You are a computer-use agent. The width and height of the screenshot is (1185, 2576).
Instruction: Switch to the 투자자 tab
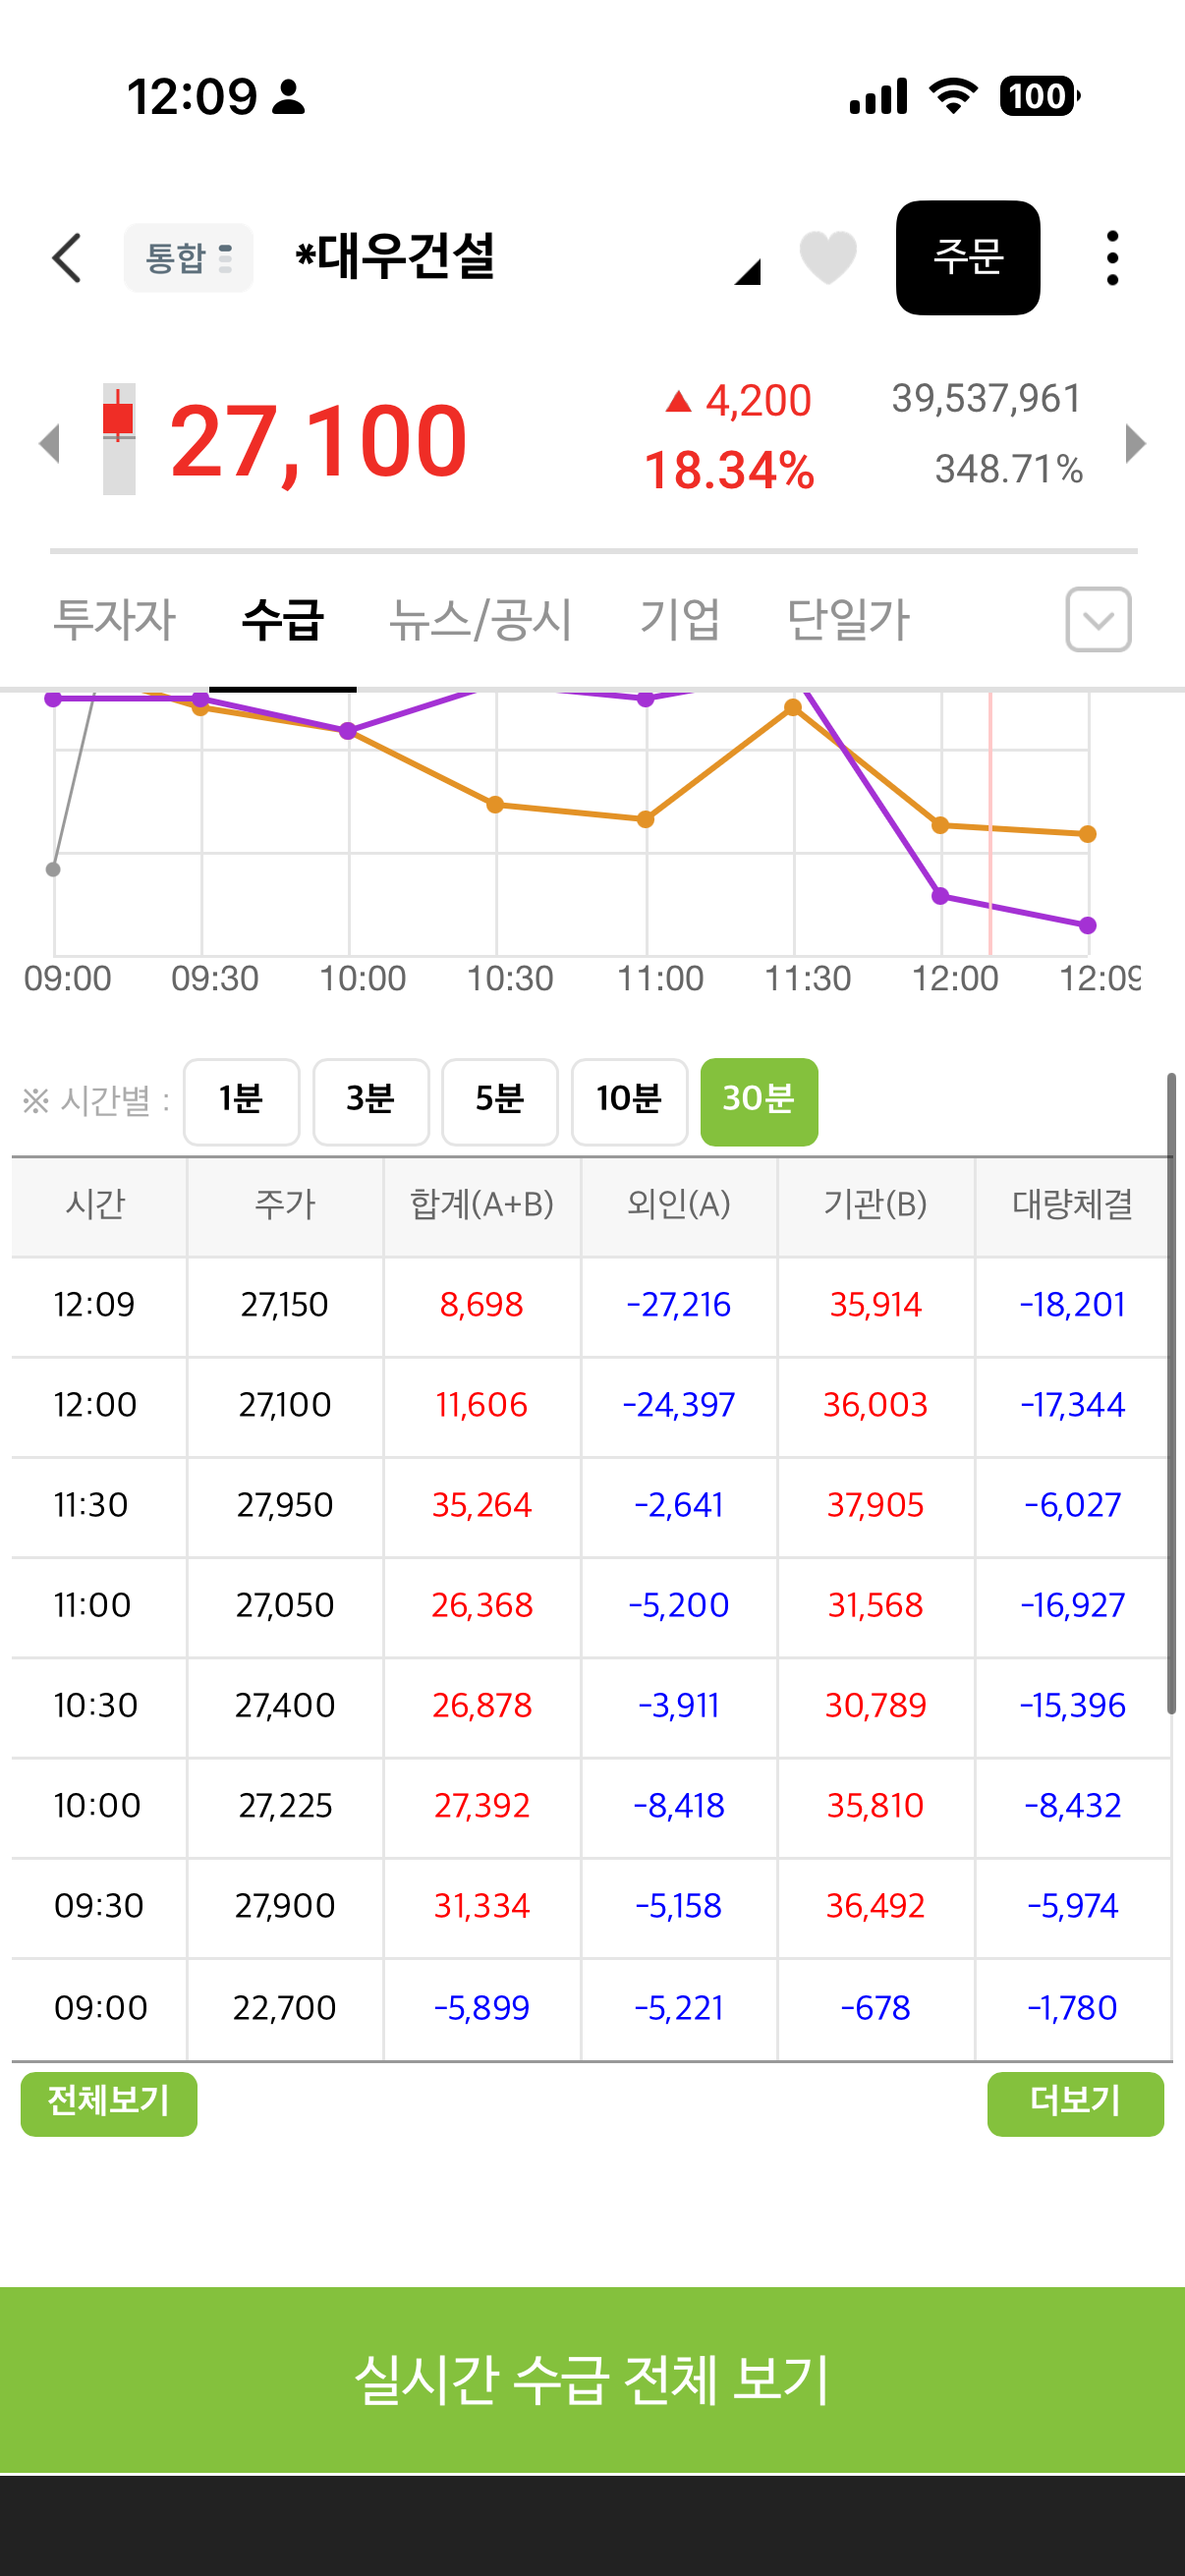click(114, 619)
